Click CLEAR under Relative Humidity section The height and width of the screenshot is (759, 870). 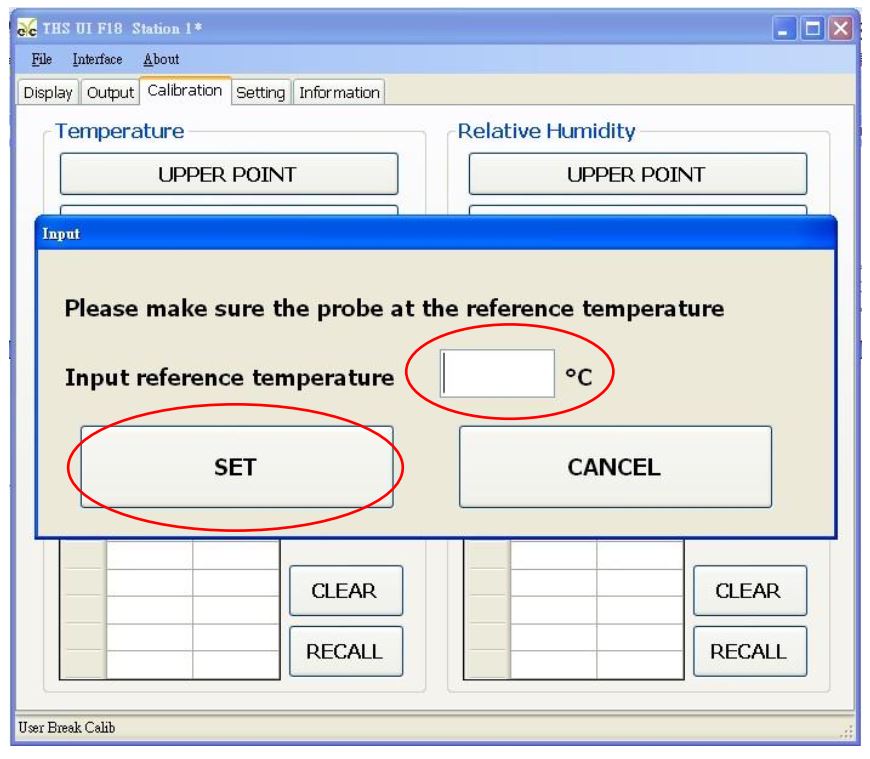(x=750, y=591)
